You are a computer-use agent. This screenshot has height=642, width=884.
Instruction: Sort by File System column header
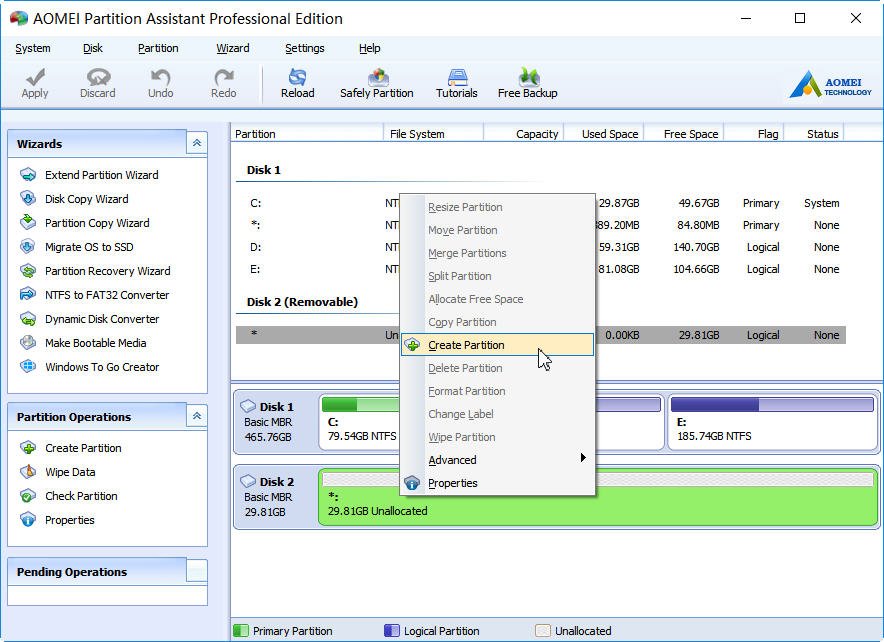coord(434,134)
